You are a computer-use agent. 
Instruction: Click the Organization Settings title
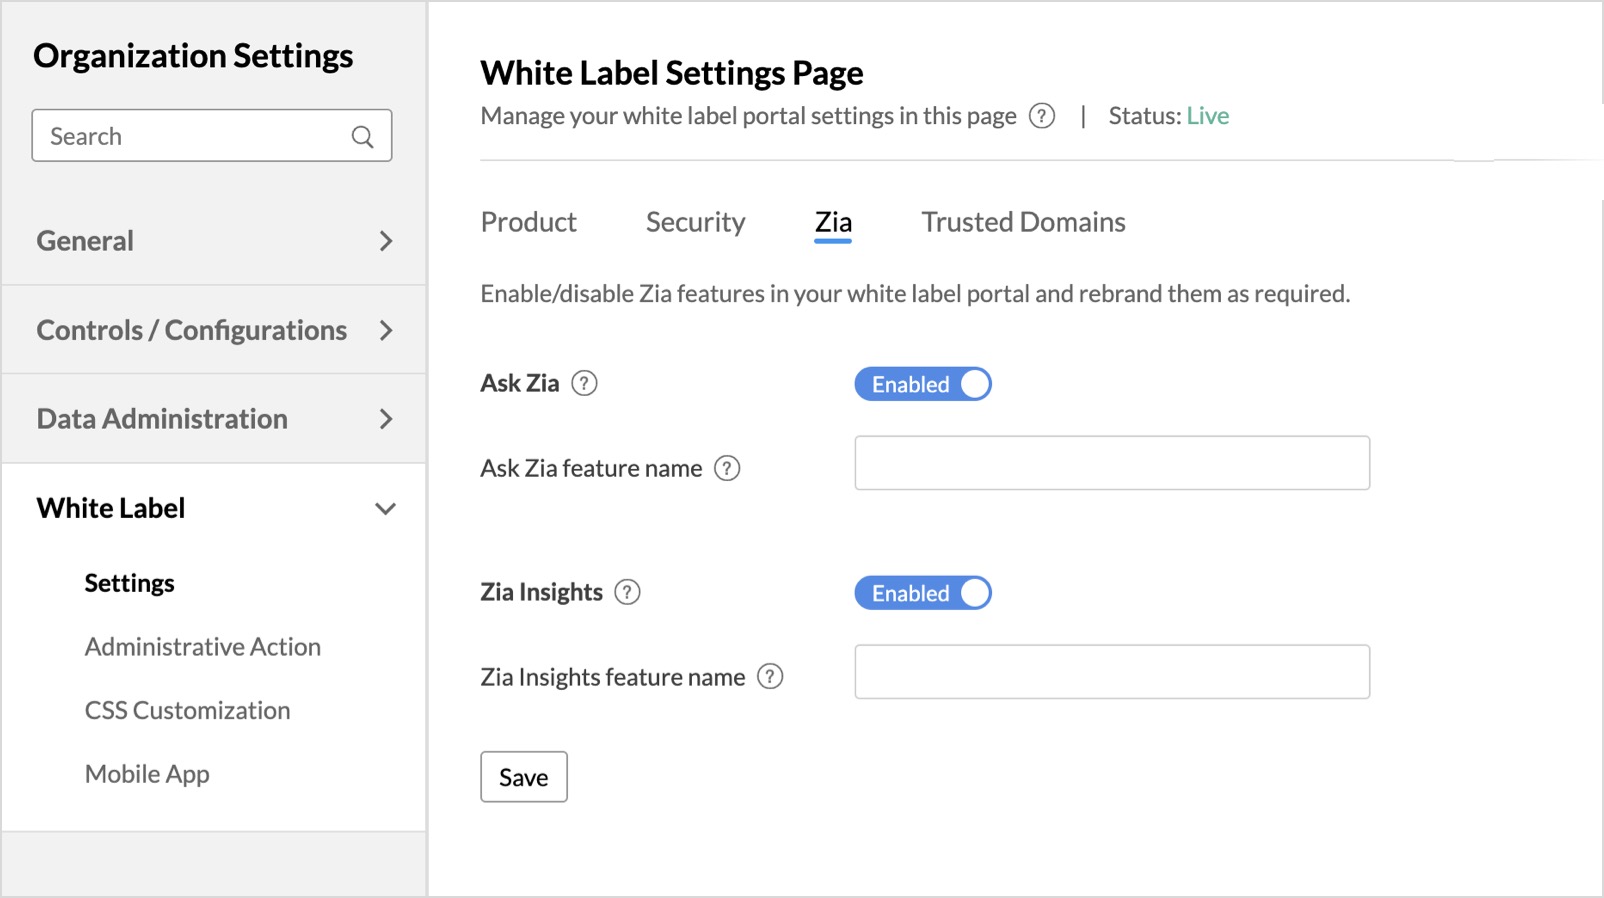(x=193, y=56)
